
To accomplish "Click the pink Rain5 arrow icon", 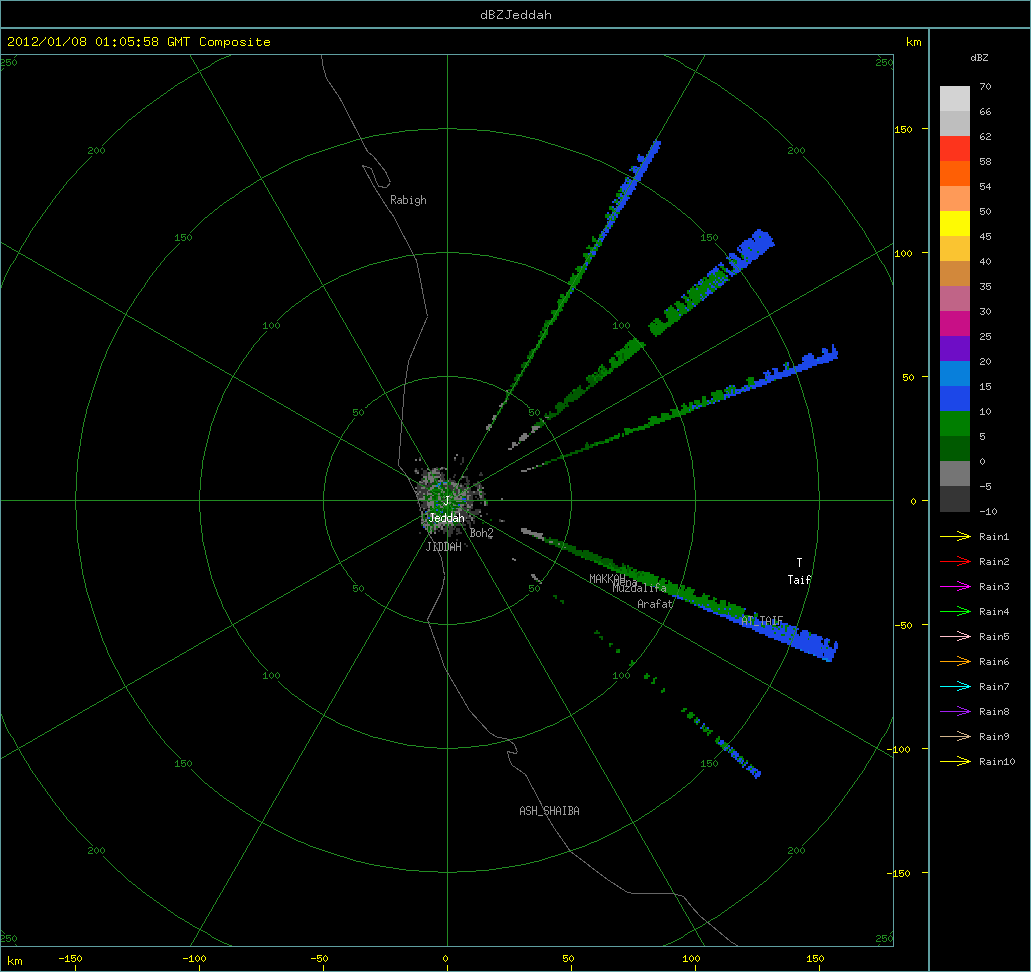I will pyautogui.click(x=955, y=637).
